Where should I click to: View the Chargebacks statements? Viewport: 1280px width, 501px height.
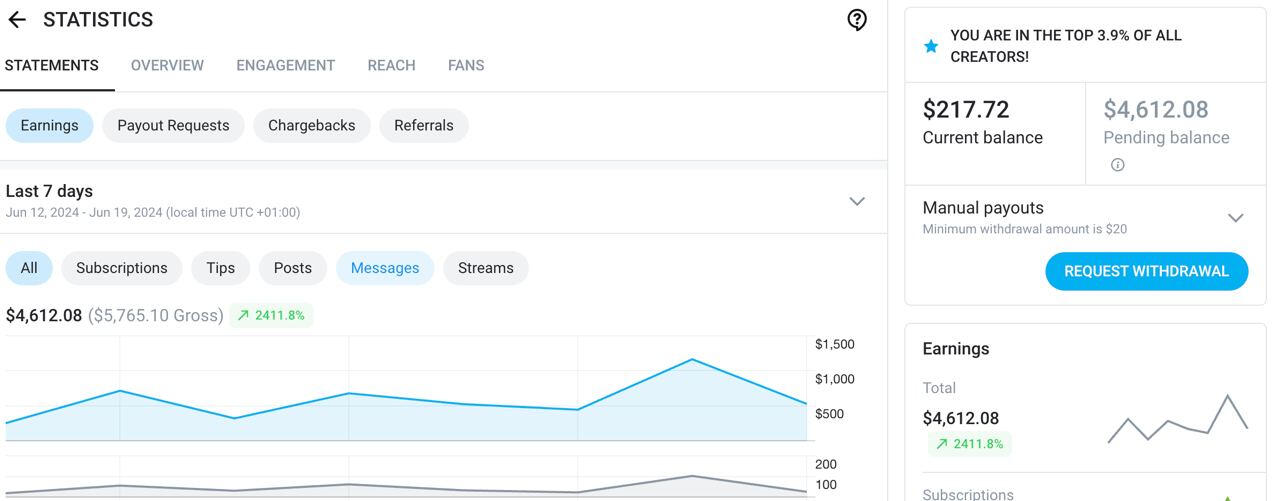[311, 126]
